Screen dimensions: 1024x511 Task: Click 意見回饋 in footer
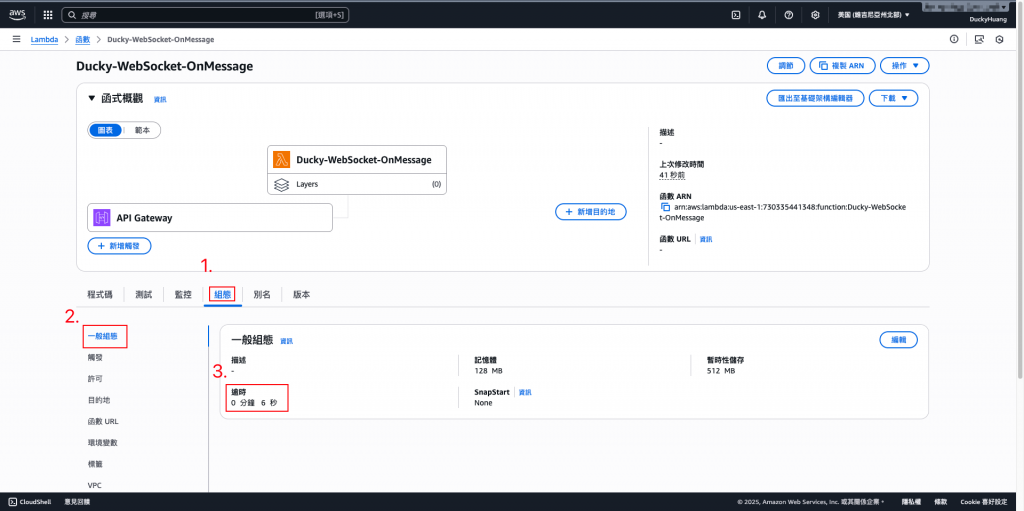pyautogui.click(x=77, y=502)
